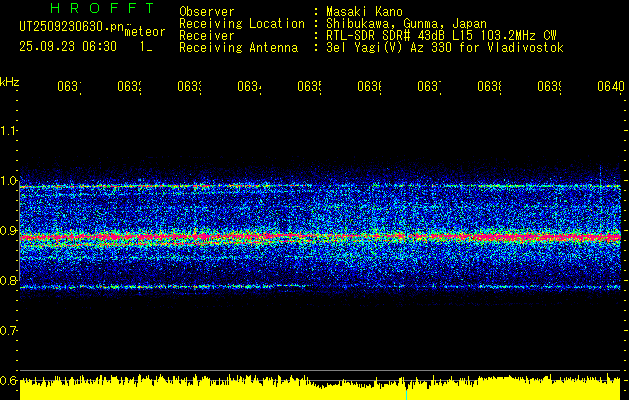Click the 0638 time axis marker
This screenshot has width=629, height=400.
coord(489,87)
